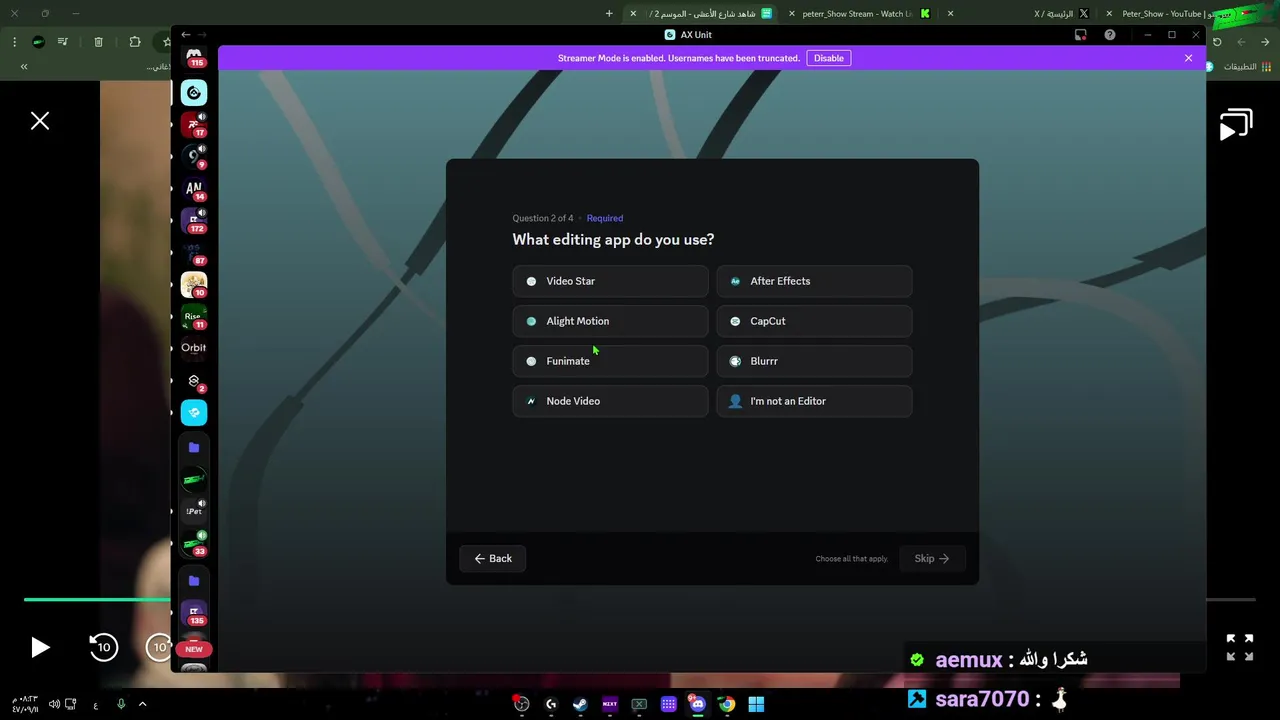1280x720 pixels.
Task: Open the server with 2 mentions
Action: pyautogui.click(x=194, y=381)
